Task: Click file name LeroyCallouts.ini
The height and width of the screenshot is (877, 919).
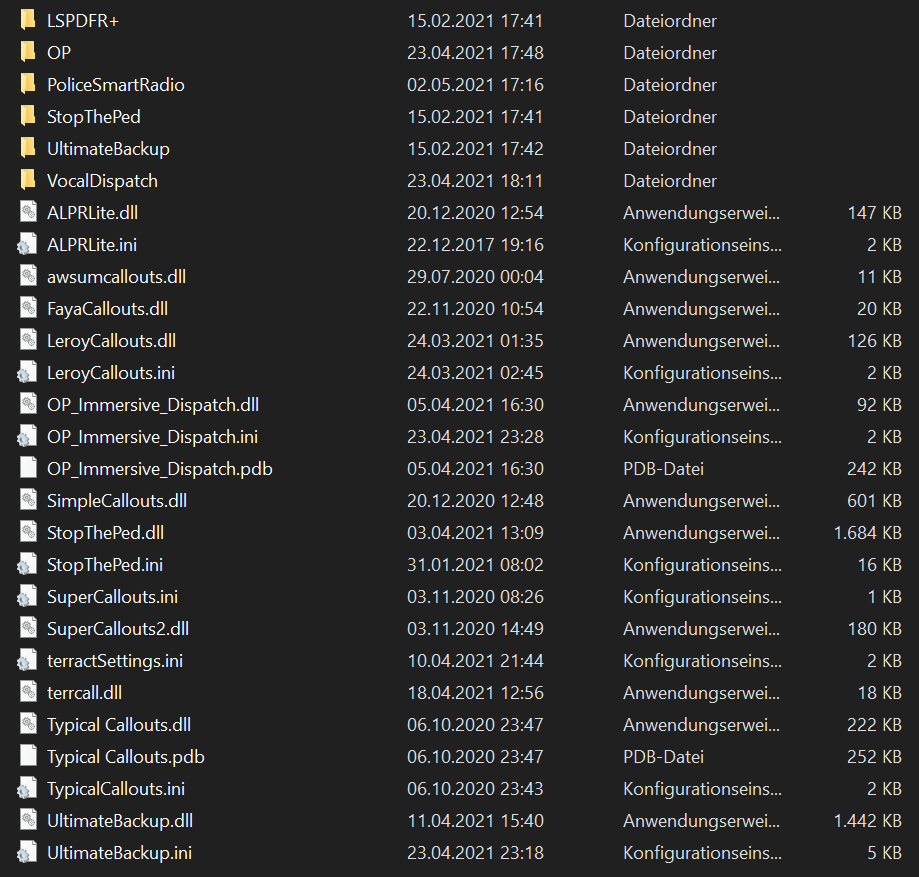Action: (x=111, y=373)
